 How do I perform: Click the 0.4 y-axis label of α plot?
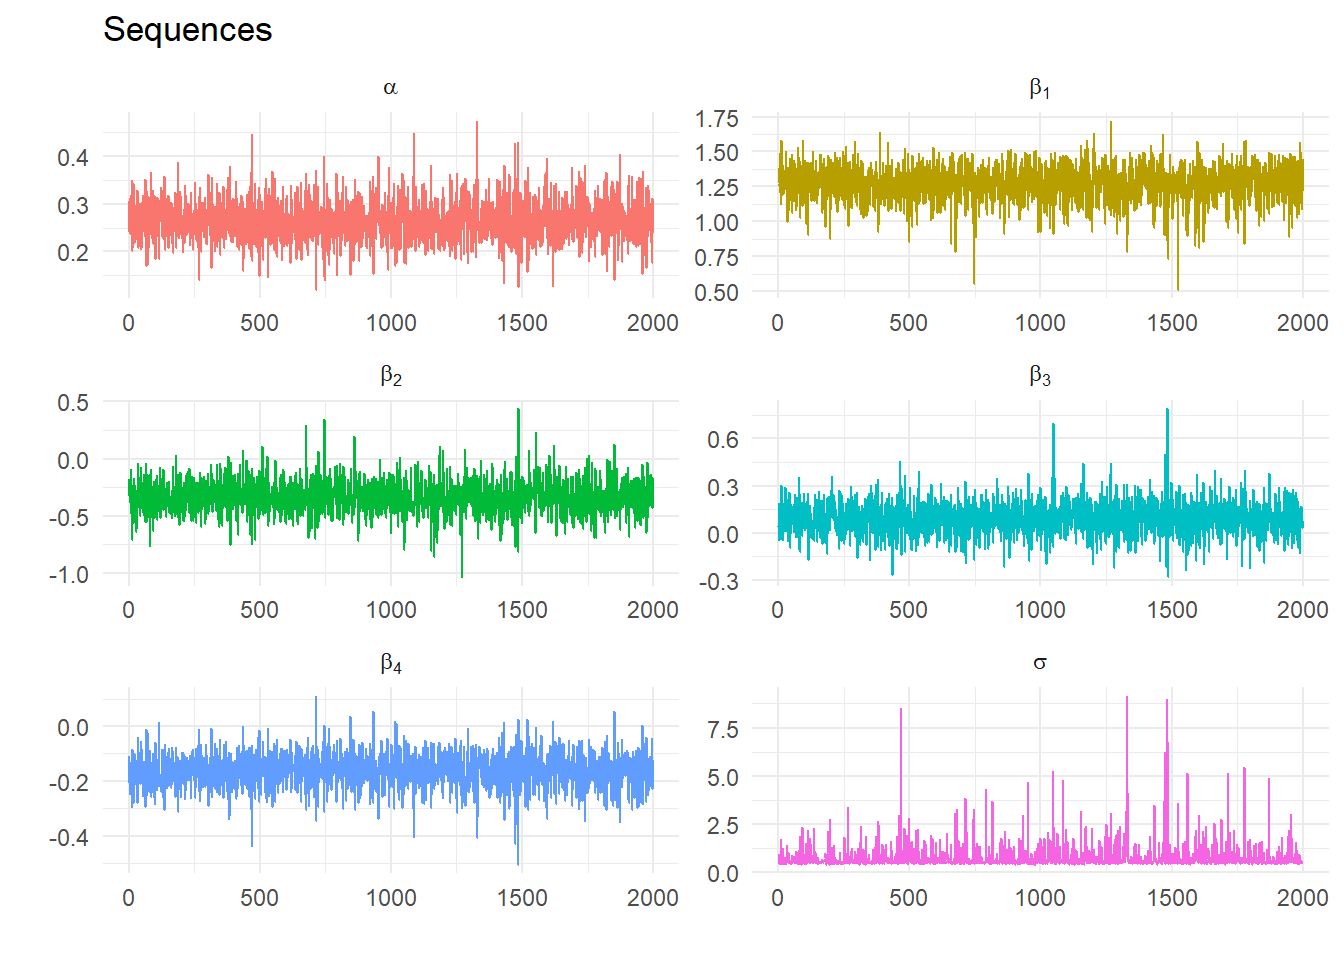73,158
